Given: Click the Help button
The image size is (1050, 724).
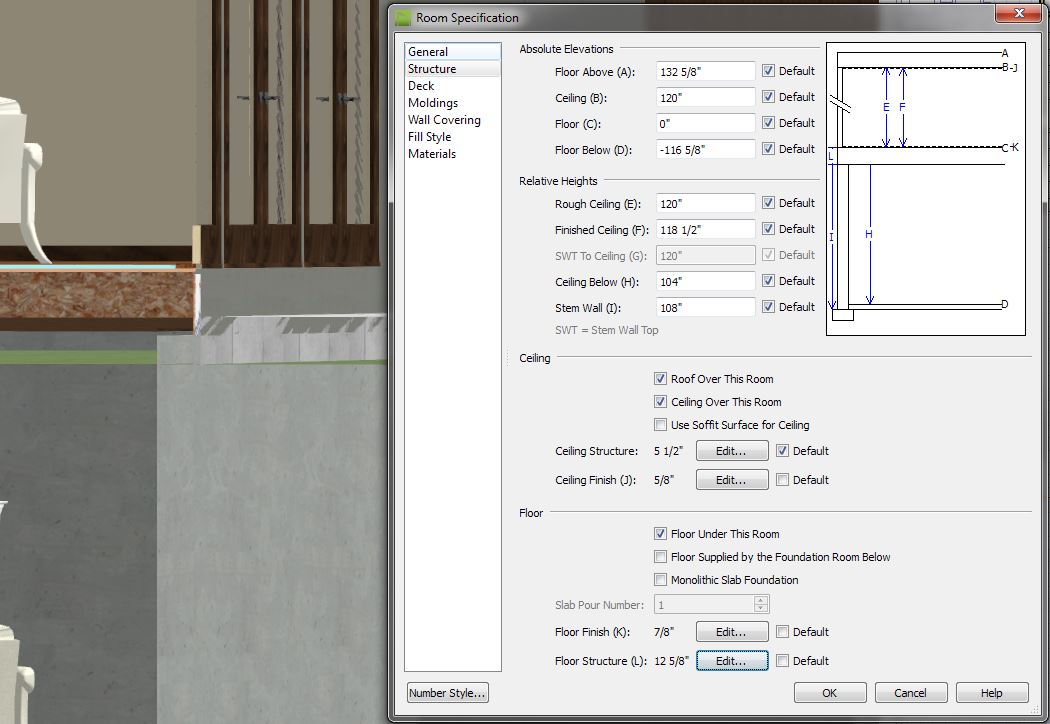Looking at the screenshot, I should pyautogui.click(x=991, y=693).
